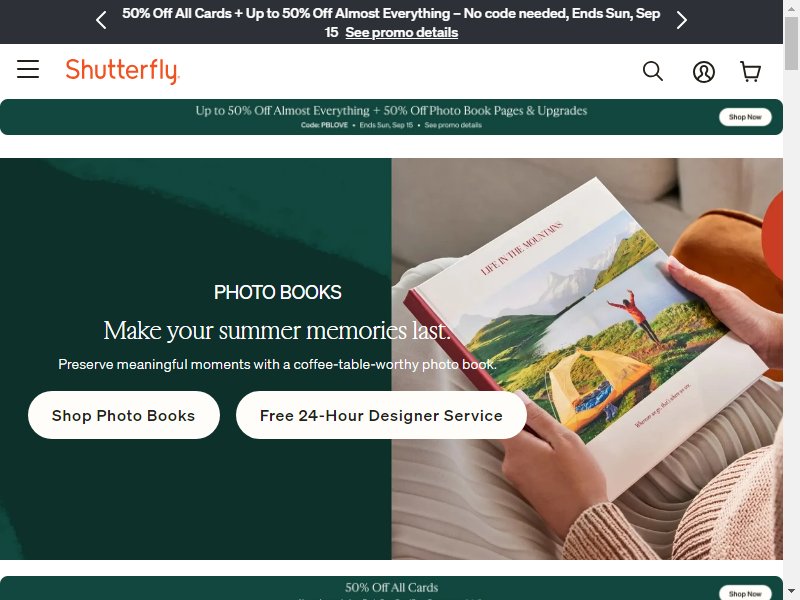Click the vertical scrollbar thumb
The width and height of the screenshot is (800, 600).
pyautogui.click(x=791, y=44)
